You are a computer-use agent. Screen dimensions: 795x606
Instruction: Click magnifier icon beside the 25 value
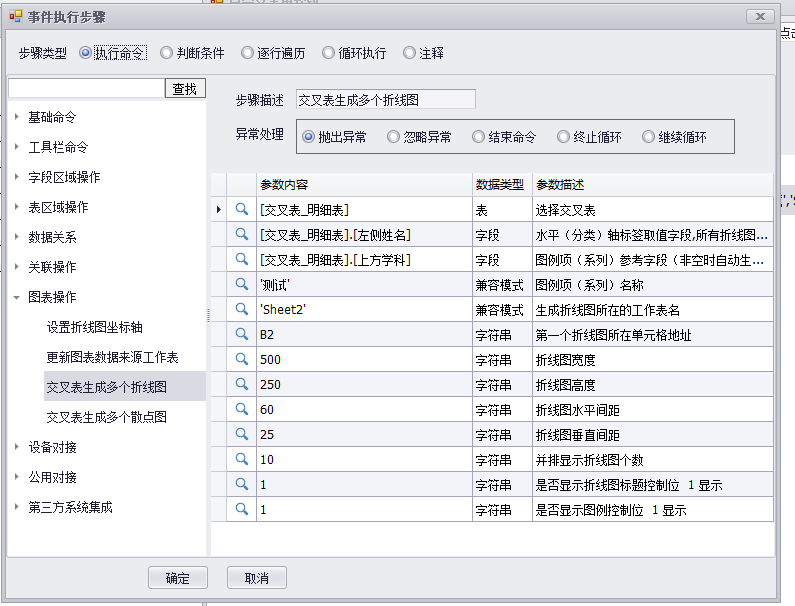(x=241, y=434)
